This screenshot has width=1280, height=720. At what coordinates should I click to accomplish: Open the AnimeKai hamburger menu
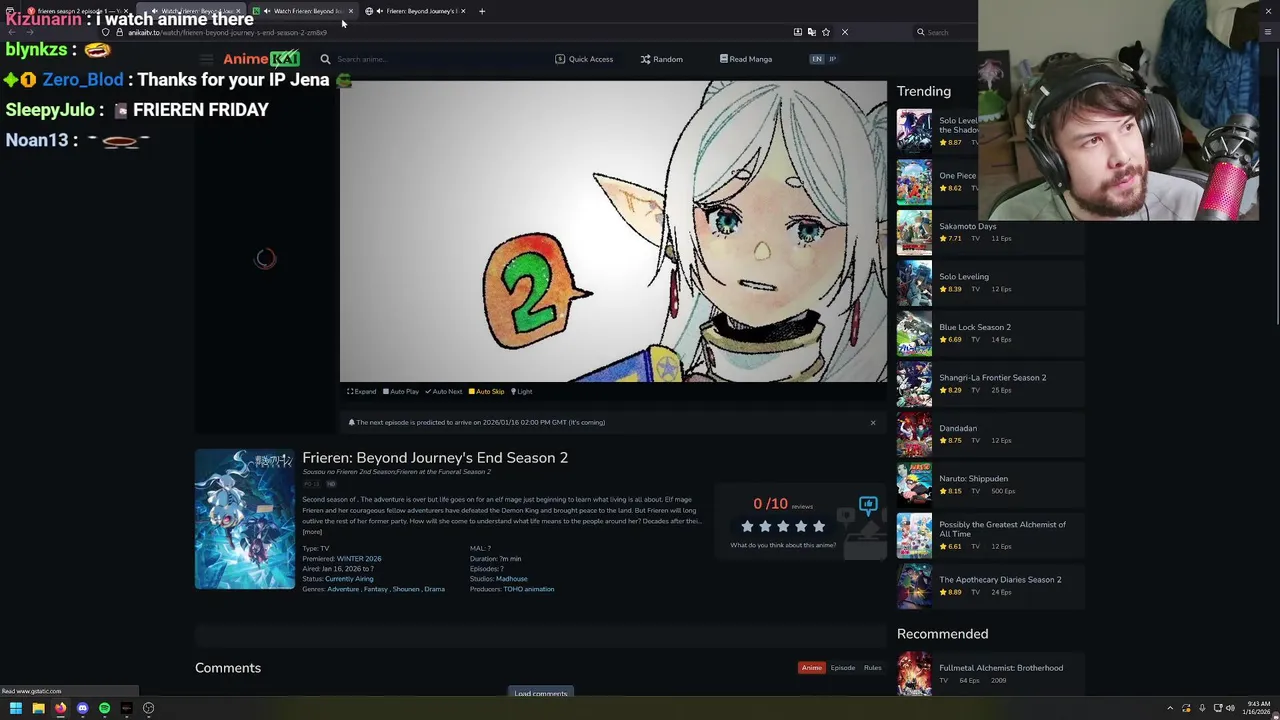[206, 59]
